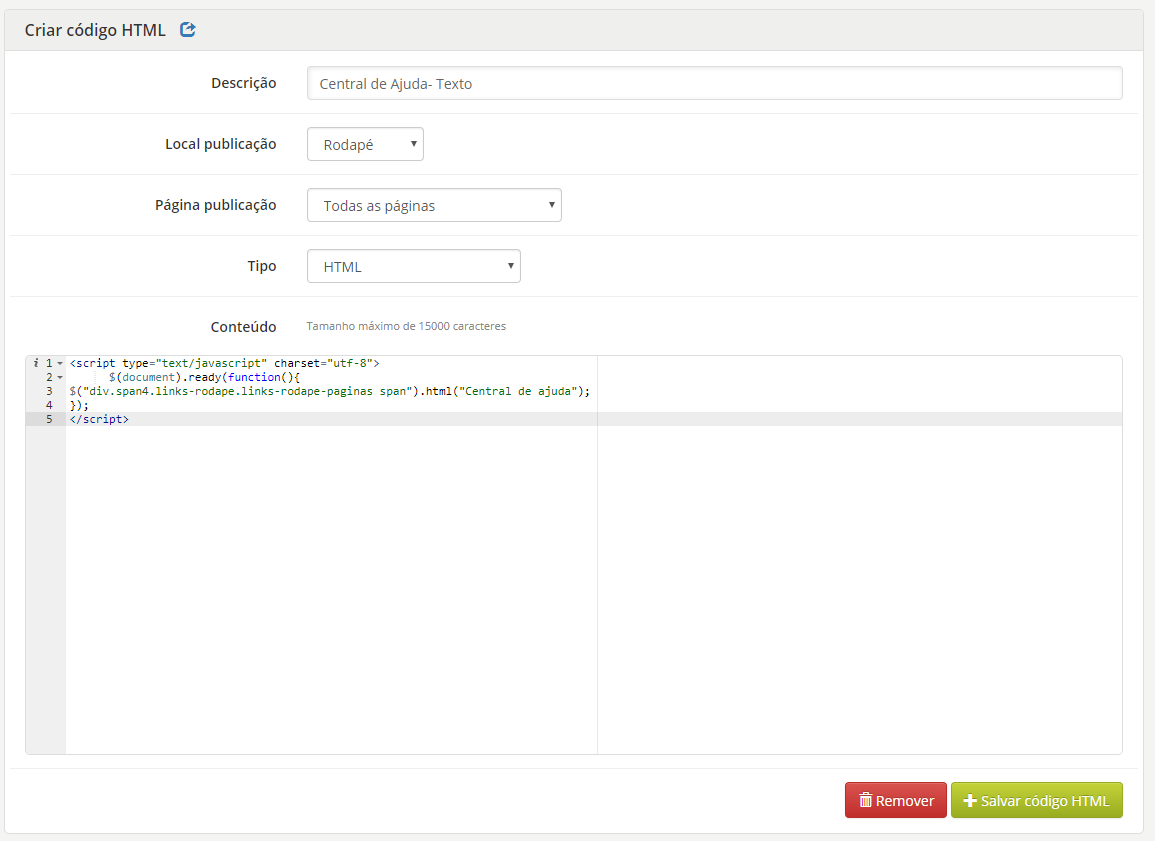Click the opening <script> tag on line 1

click(x=225, y=363)
